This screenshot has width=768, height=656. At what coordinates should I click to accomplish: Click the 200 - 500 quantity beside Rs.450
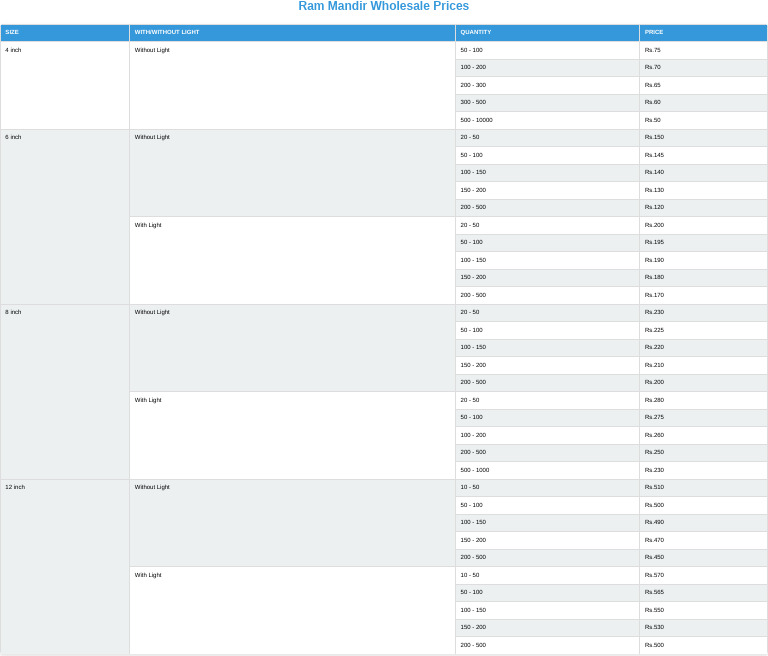click(x=547, y=557)
